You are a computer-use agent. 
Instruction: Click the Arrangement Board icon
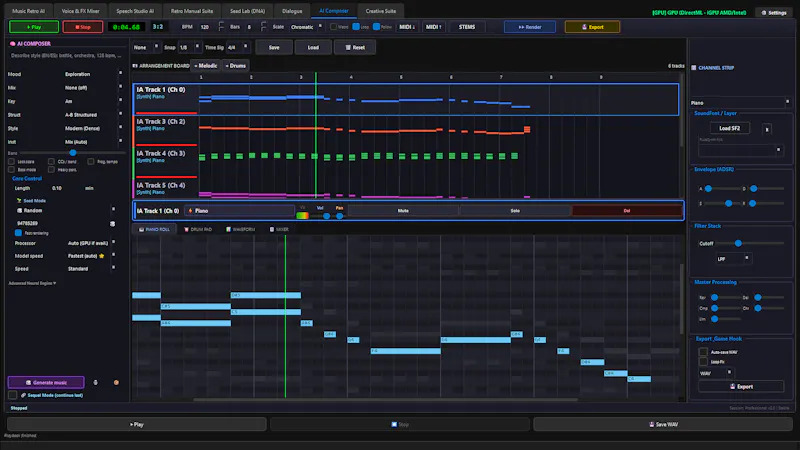pyautogui.click(x=135, y=66)
